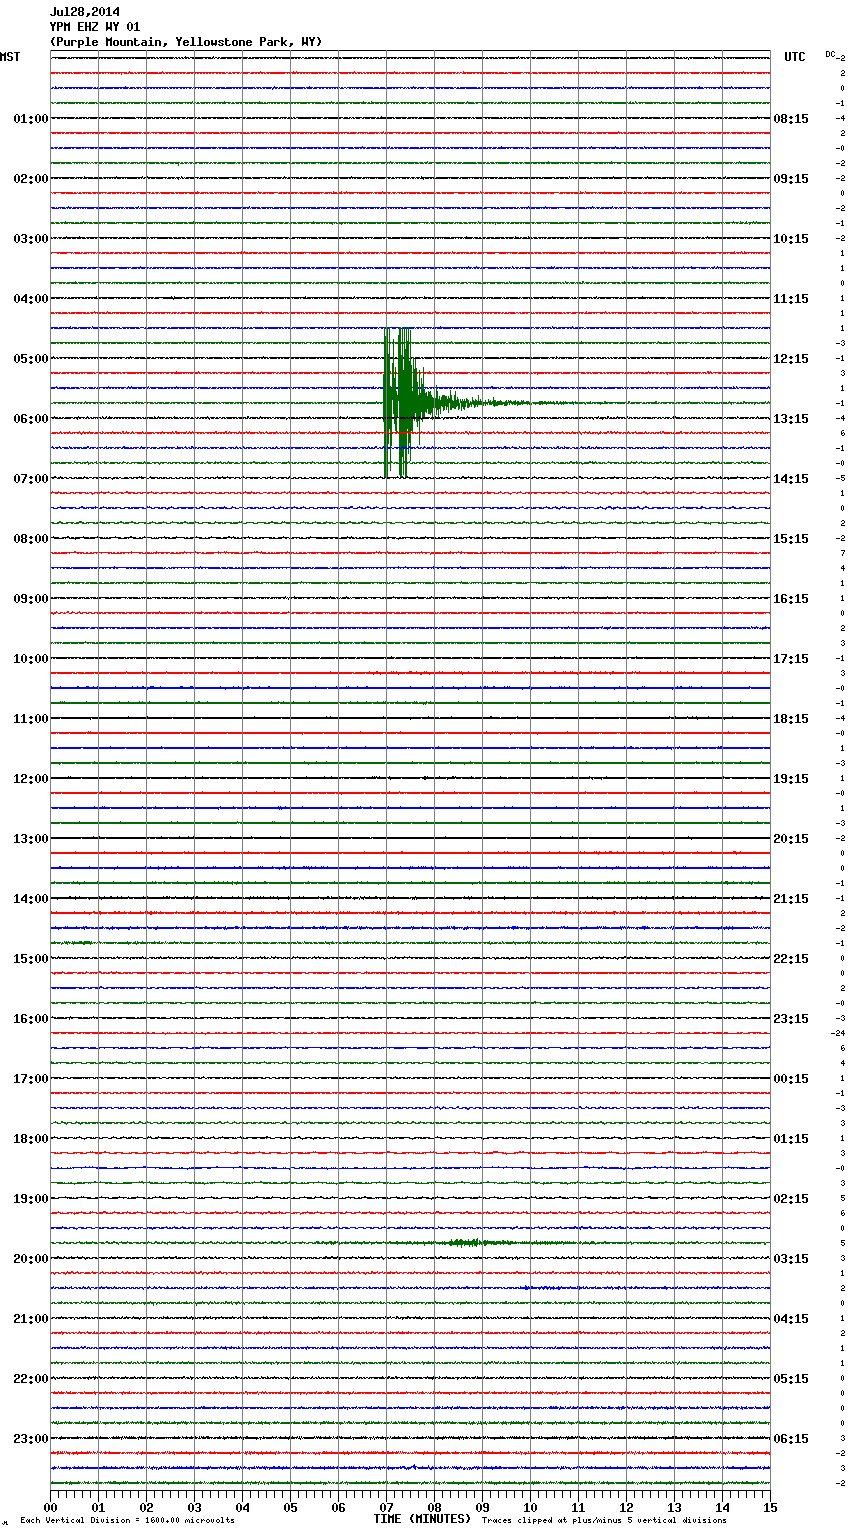Screen dimensions: 850x1534
Task: Select the "01:00" MST time label
Action: pyautogui.click(x=31, y=119)
